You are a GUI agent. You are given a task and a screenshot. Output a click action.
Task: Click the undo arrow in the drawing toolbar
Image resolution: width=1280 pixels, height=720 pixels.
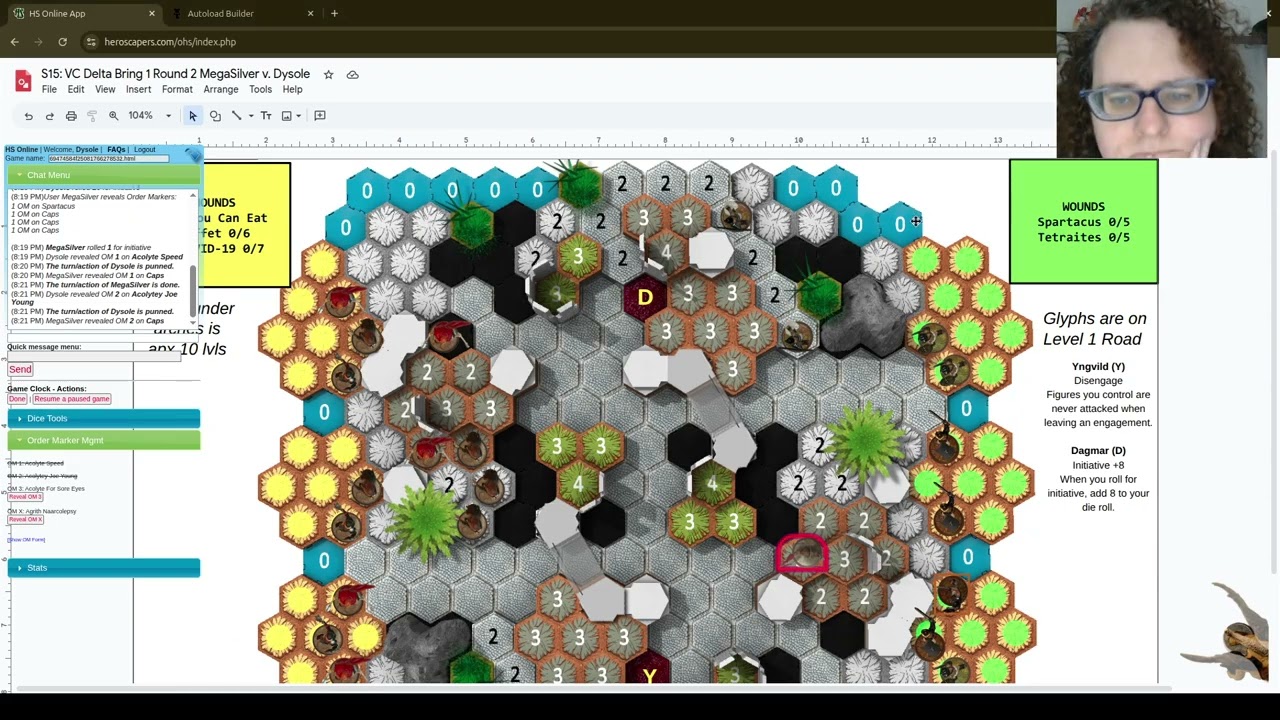[28, 116]
